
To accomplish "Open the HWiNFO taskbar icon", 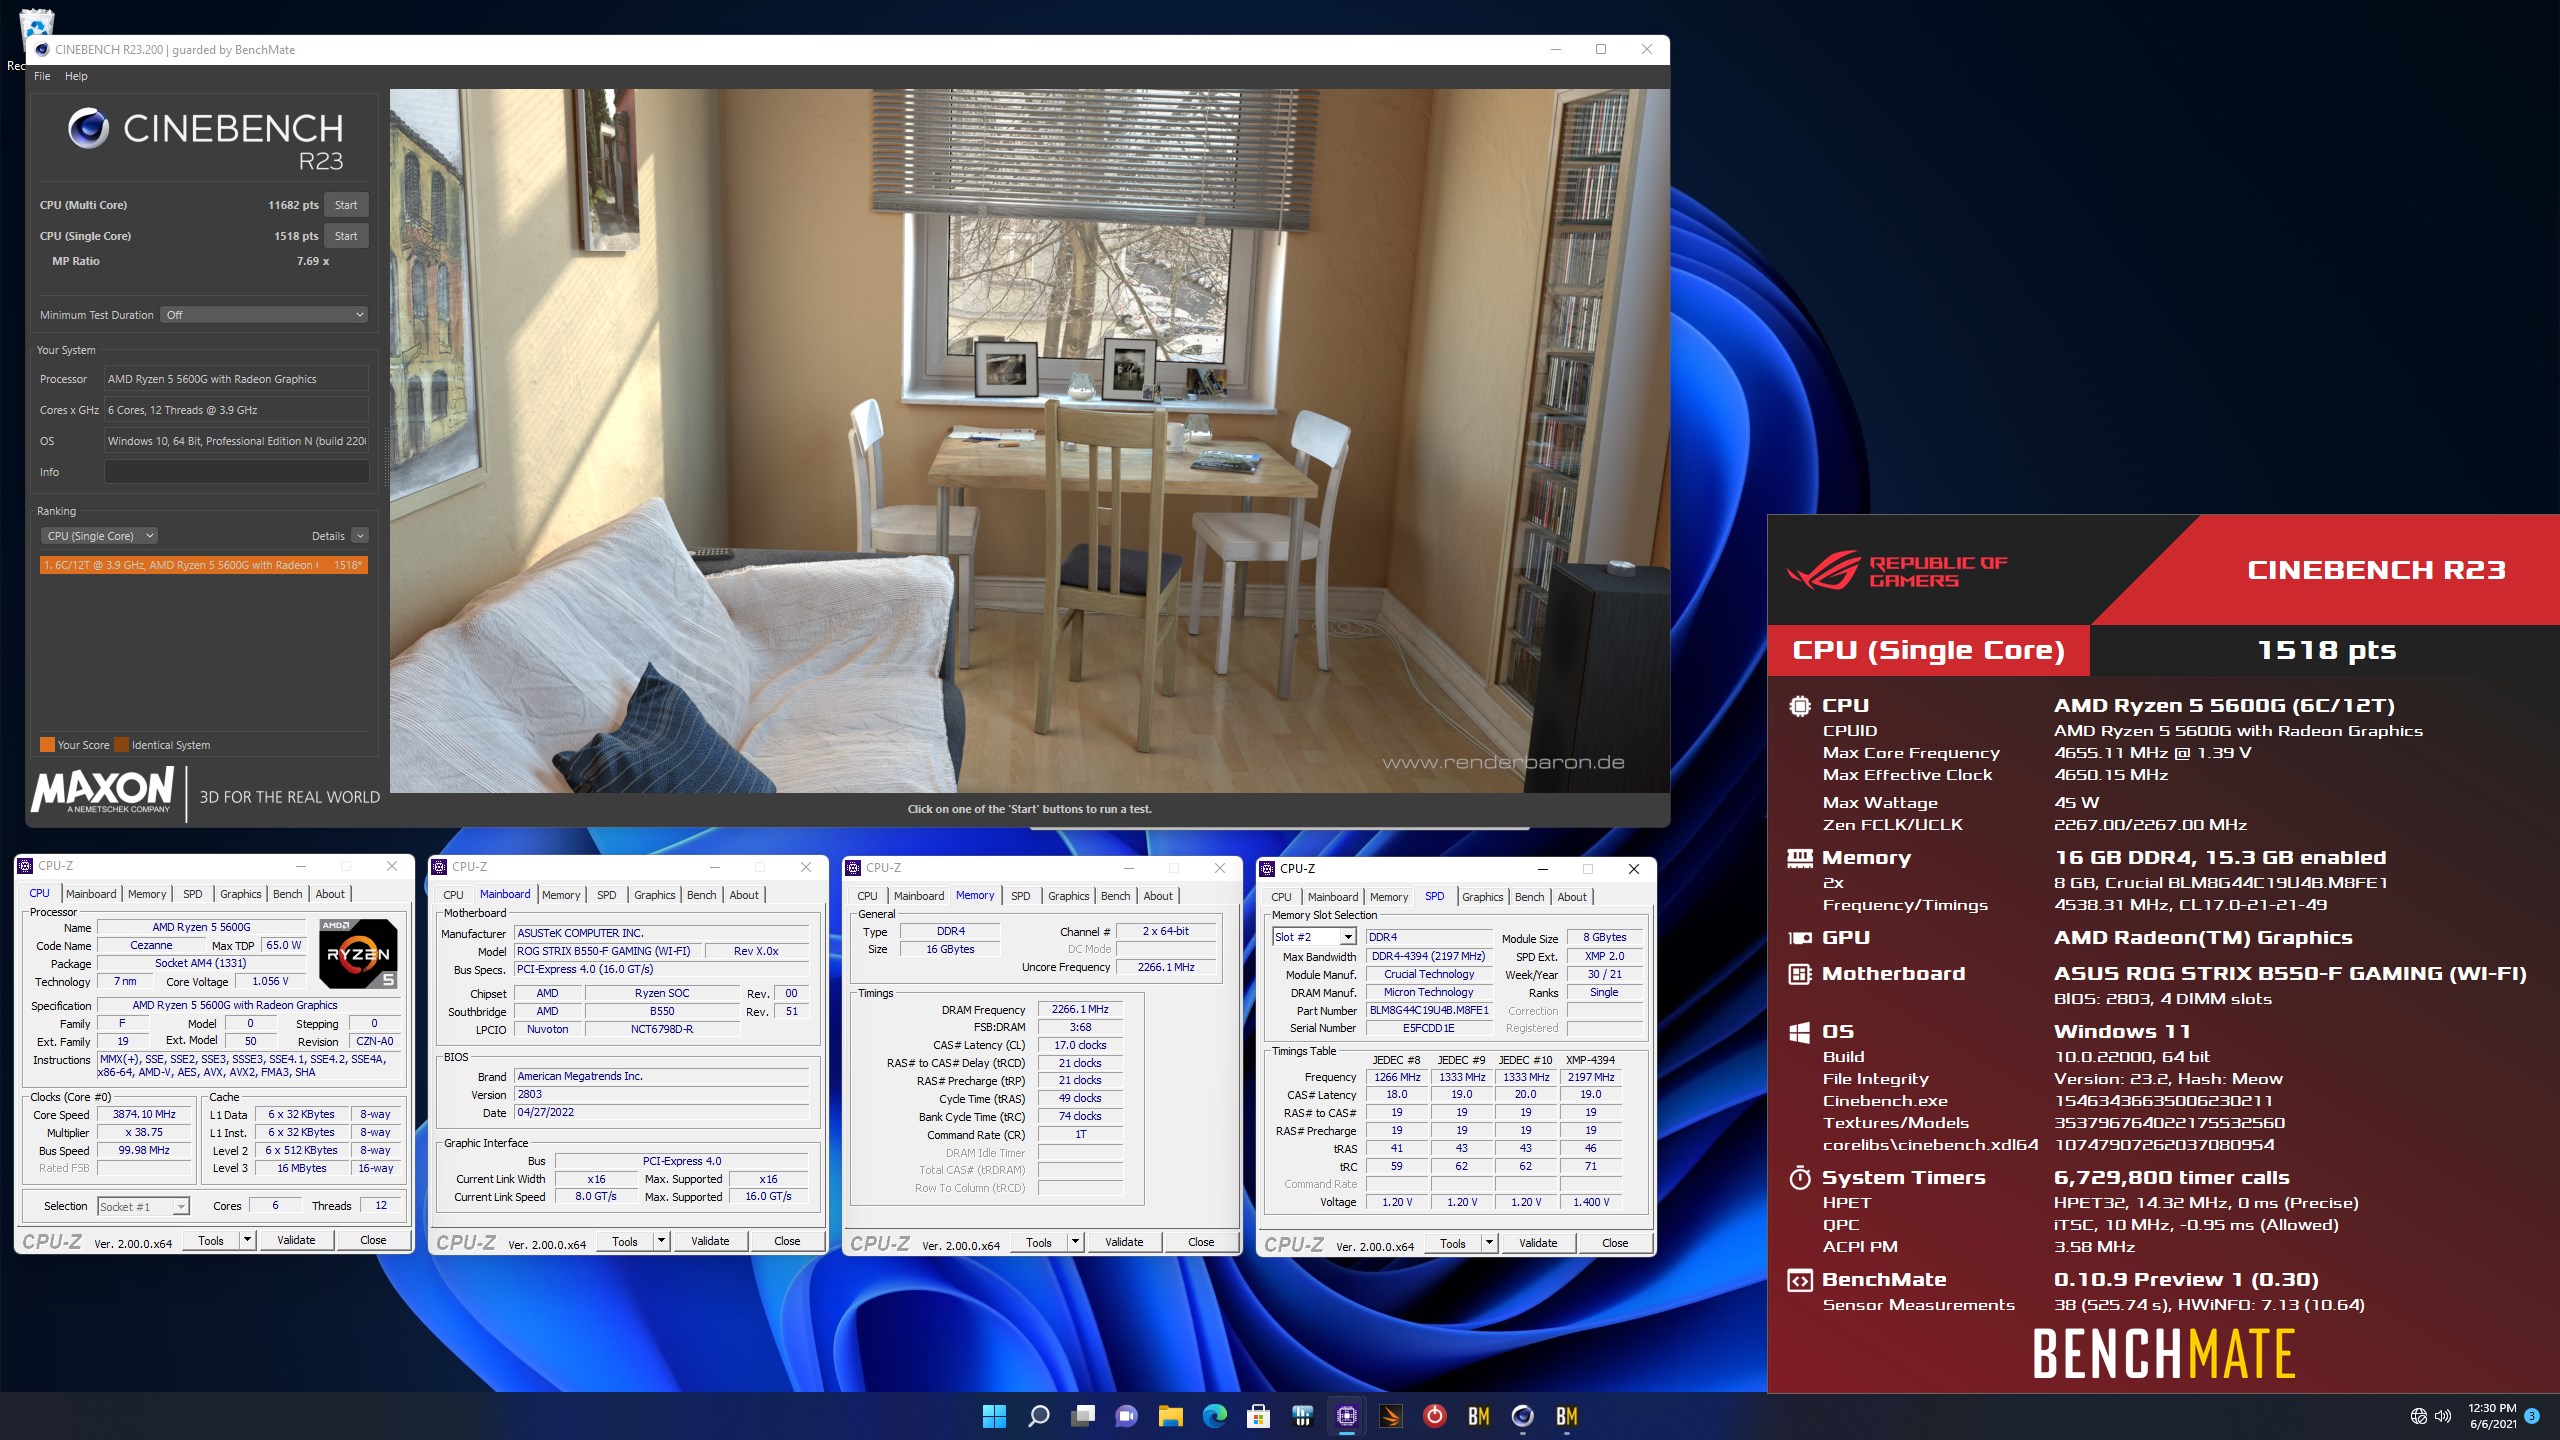I will point(1302,1416).
